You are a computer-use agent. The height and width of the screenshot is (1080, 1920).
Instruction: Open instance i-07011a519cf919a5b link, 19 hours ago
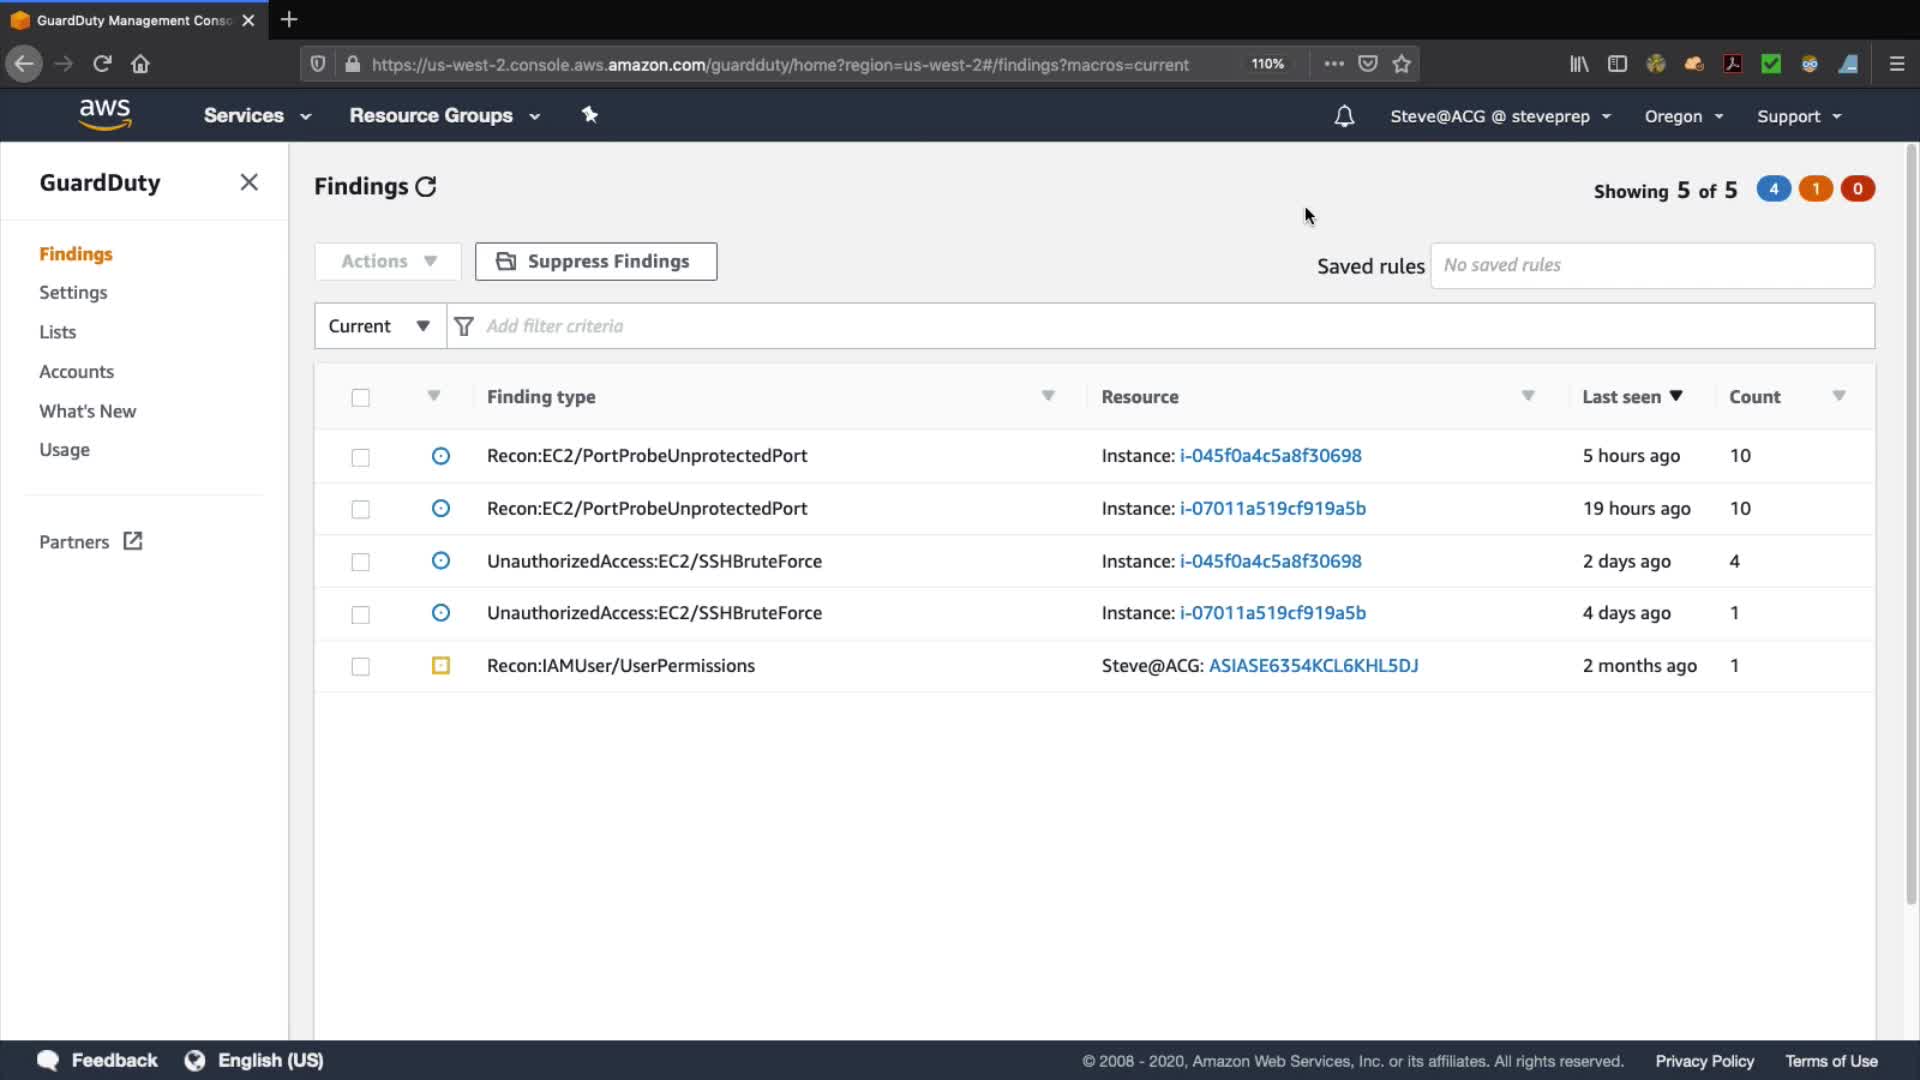click(x=1272, y=508)
